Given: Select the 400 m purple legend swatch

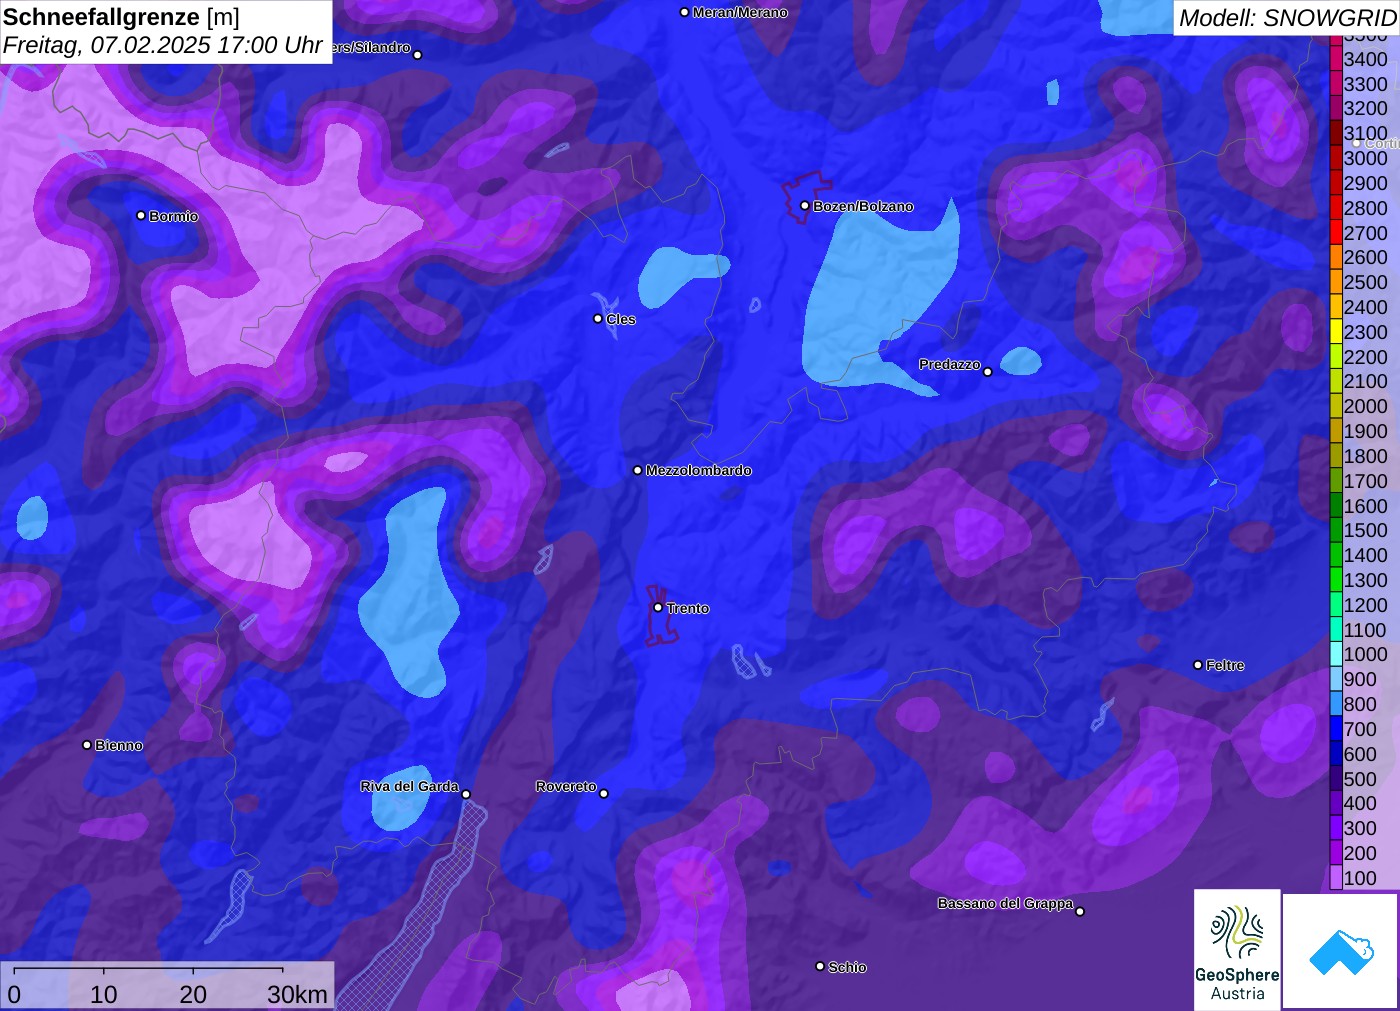Looking at the screenshot, I should click(x=1336, y=803).
